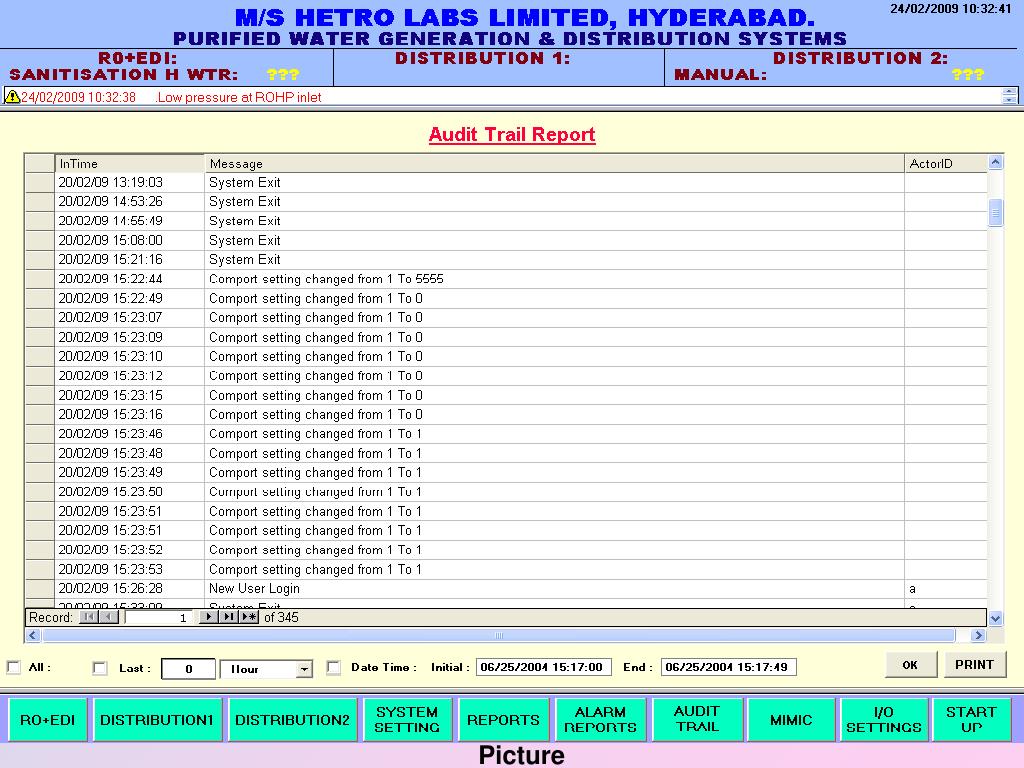This screenshot has height=768, width=1024.
Task: Click the table's vertical scroll up arrow
Action: (x=995, y=162)
